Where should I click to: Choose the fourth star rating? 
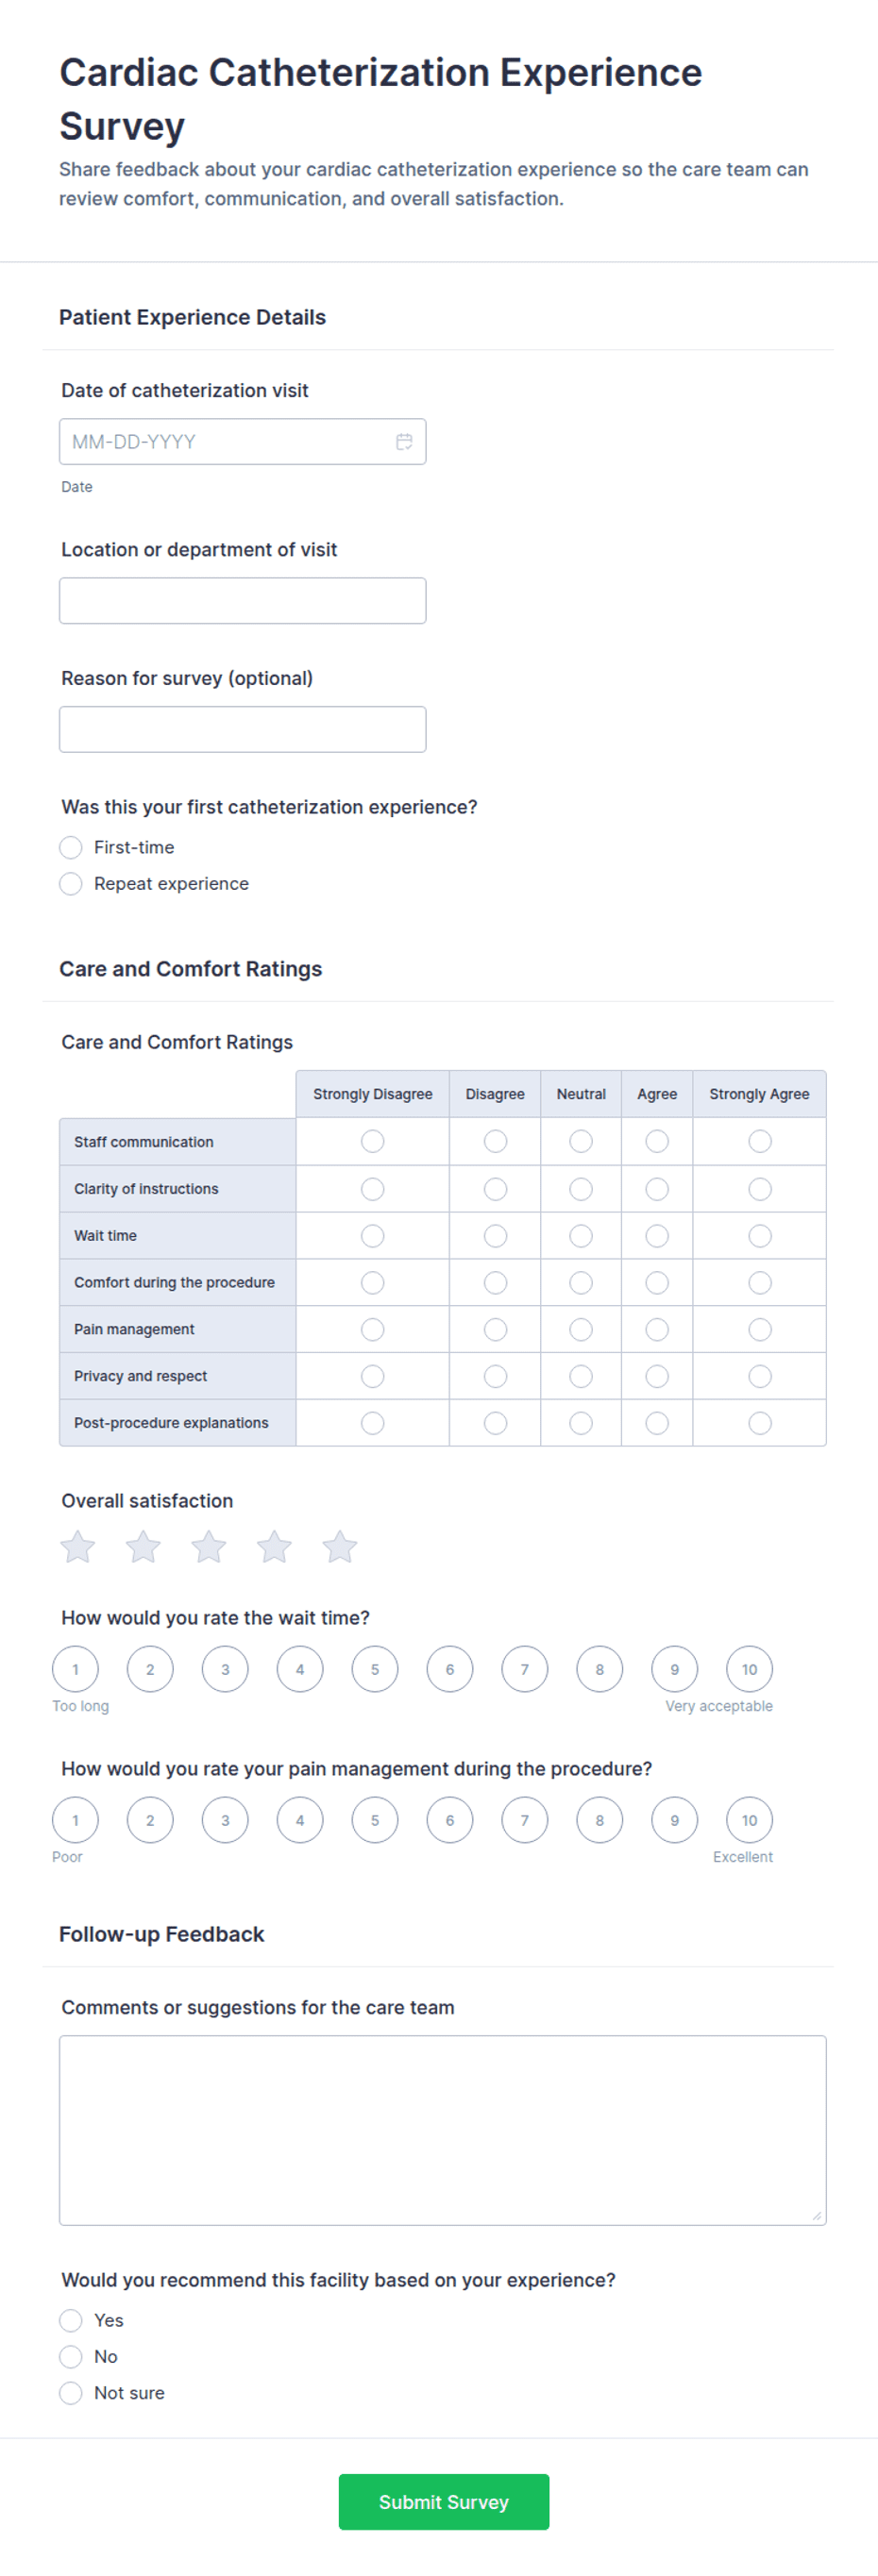pyautogui.click(x=274, y=1547)
